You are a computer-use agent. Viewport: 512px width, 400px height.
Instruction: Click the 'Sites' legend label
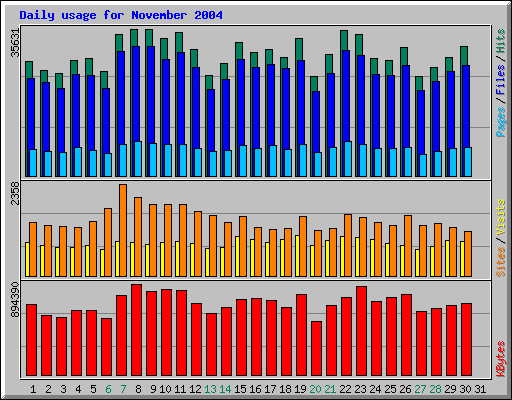(501, 262)
